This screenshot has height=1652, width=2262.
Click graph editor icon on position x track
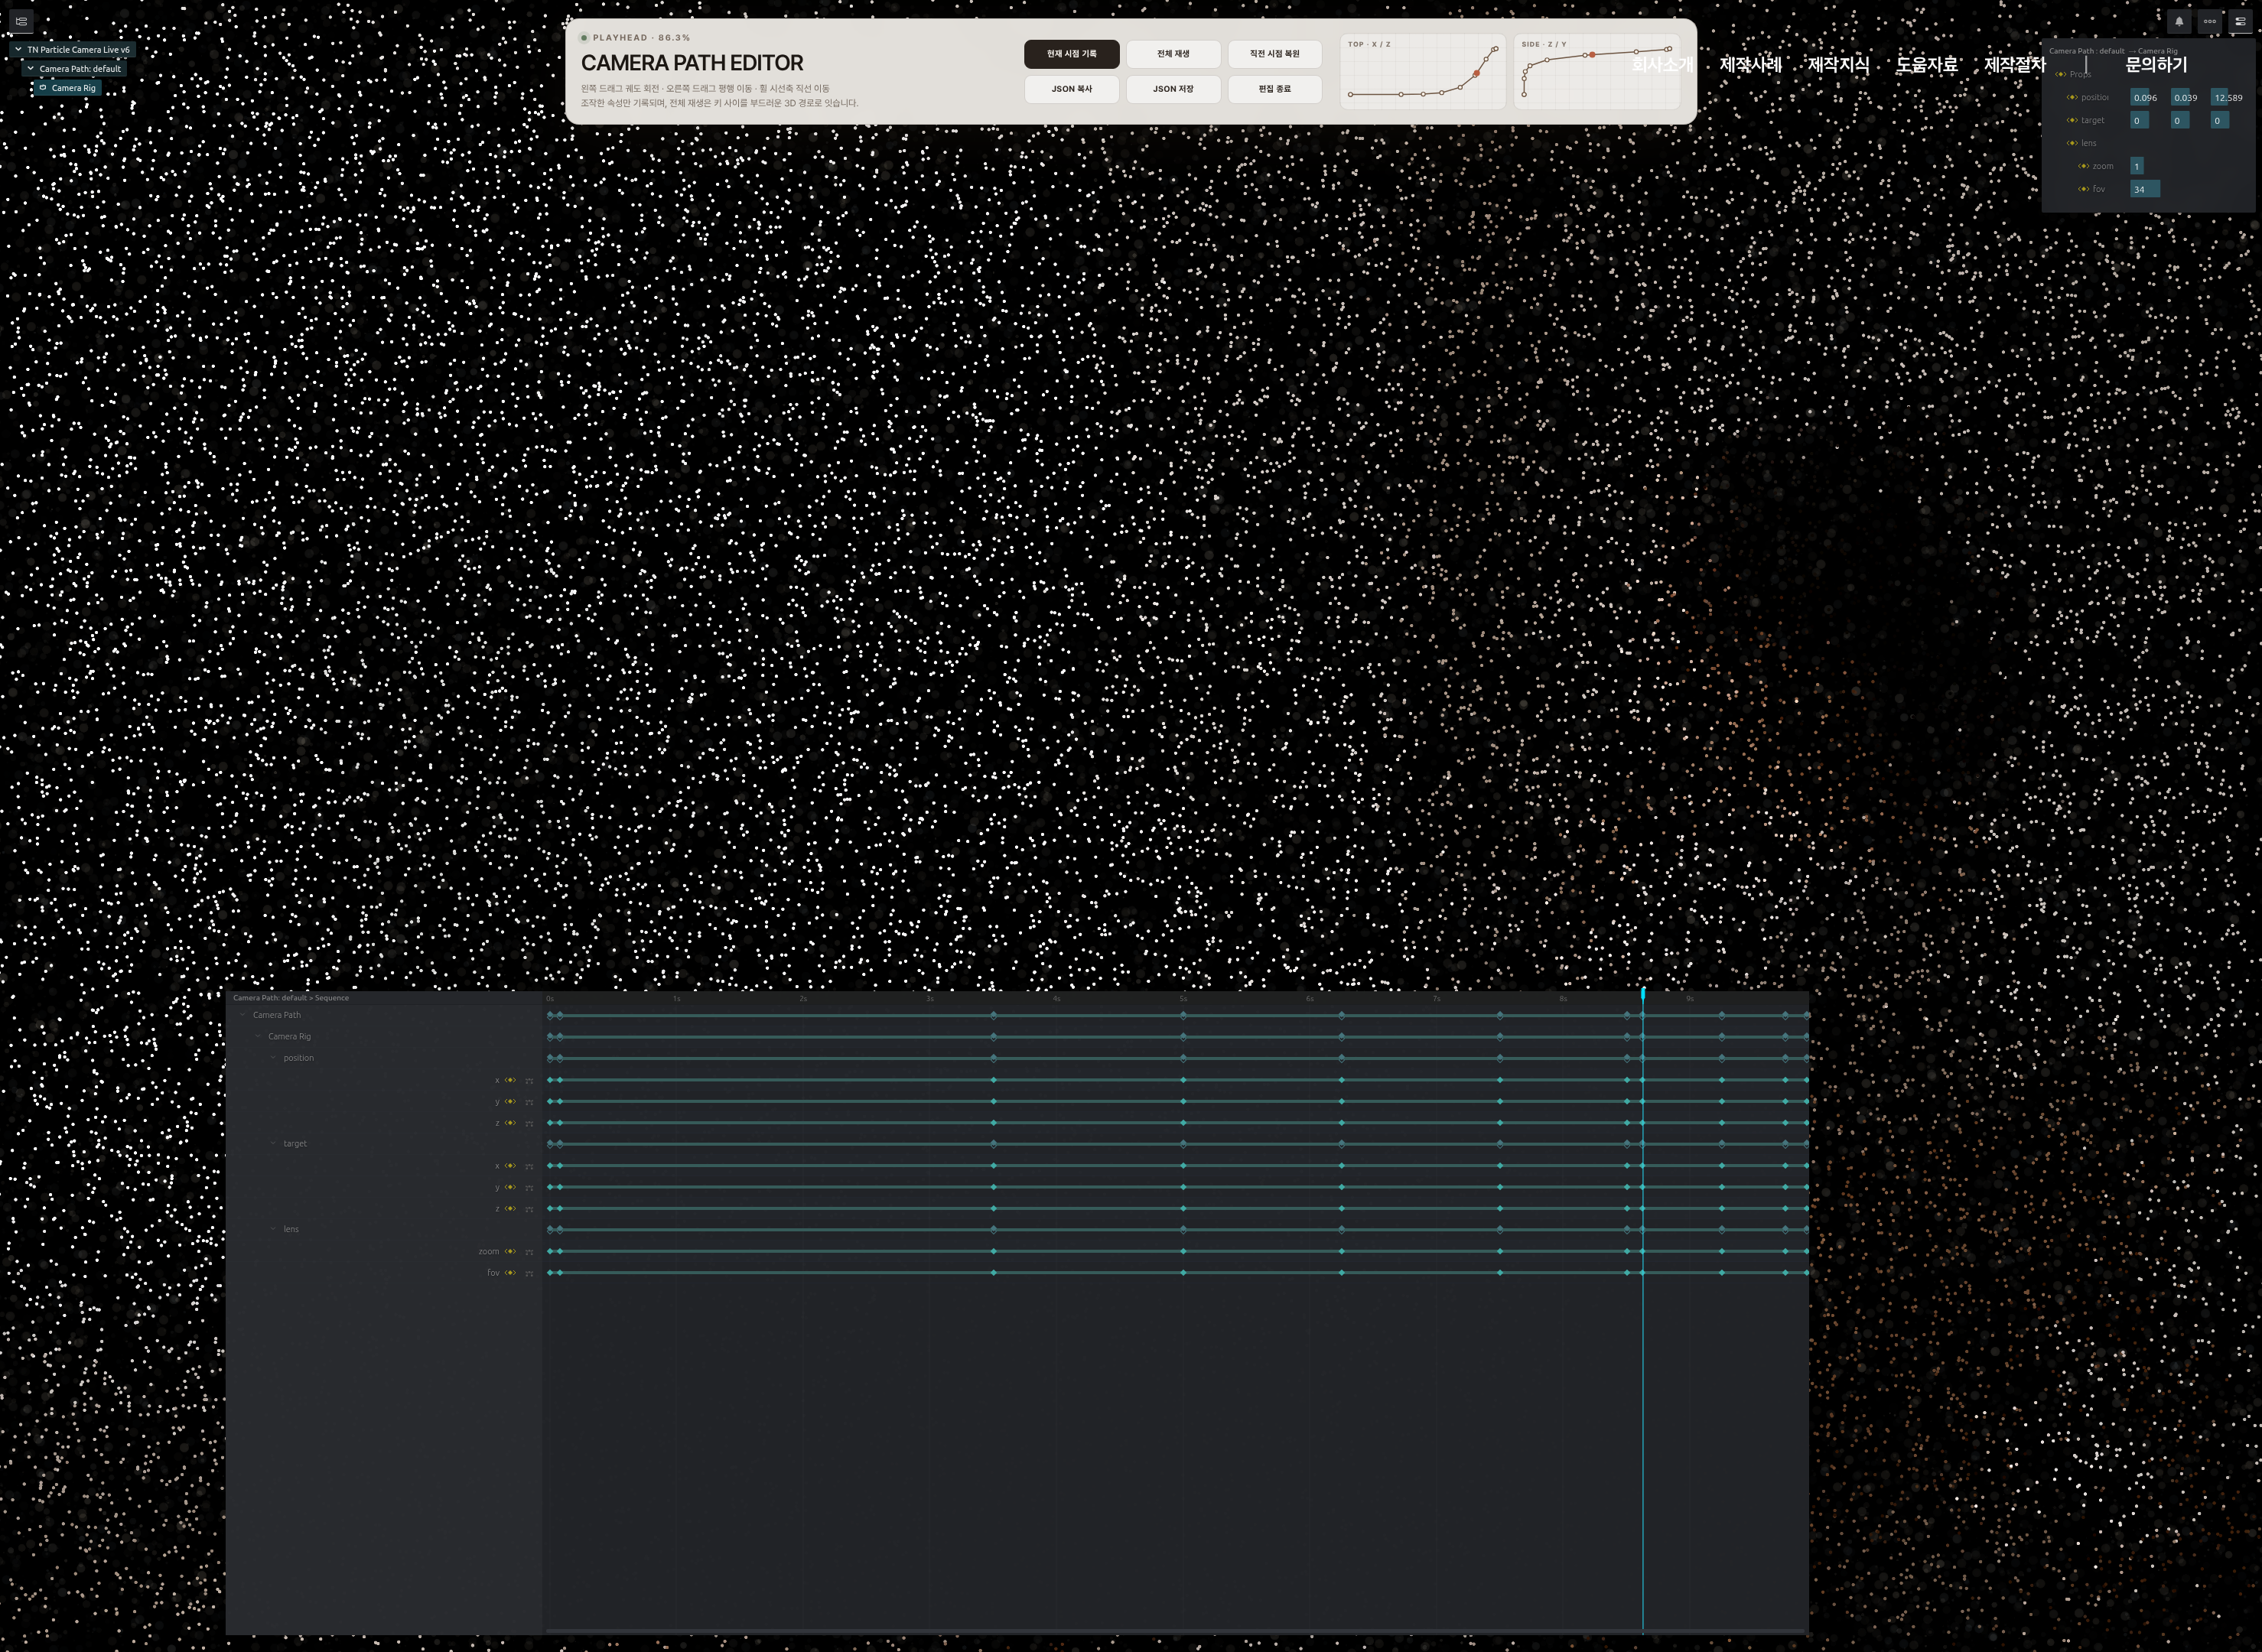coord(529,1080)
